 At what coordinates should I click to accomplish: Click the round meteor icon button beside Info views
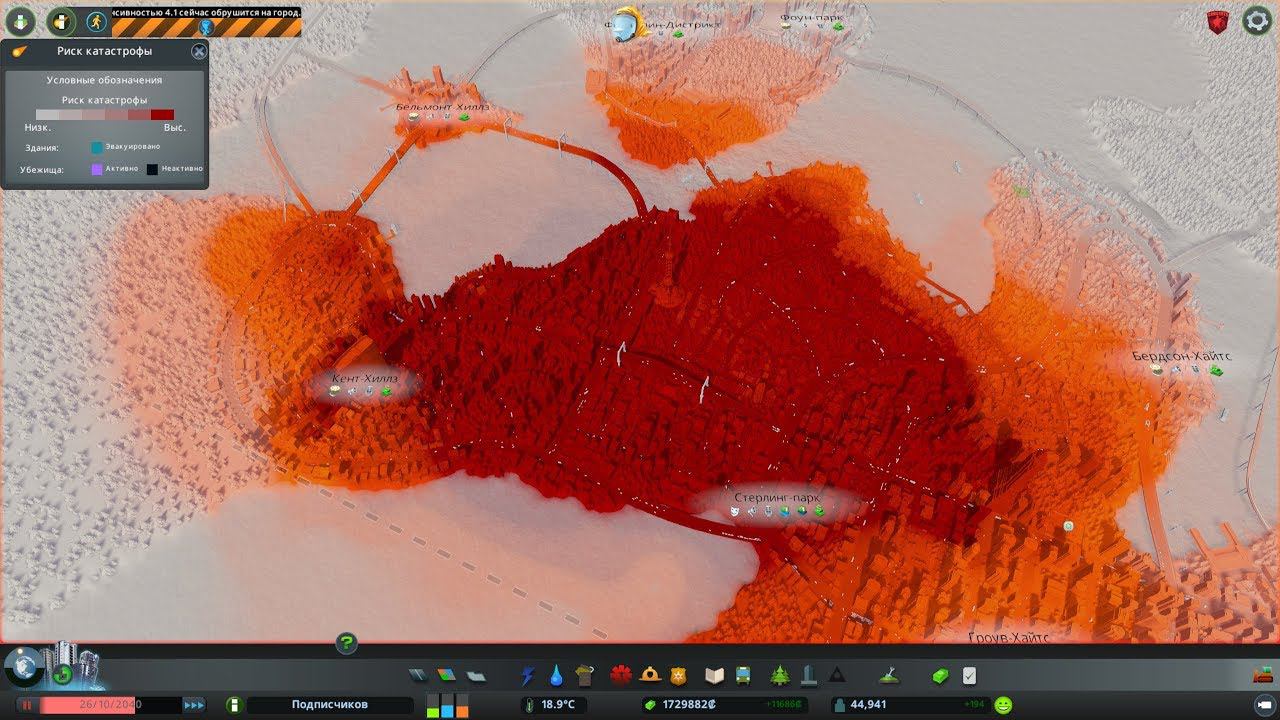click(62, 21)
